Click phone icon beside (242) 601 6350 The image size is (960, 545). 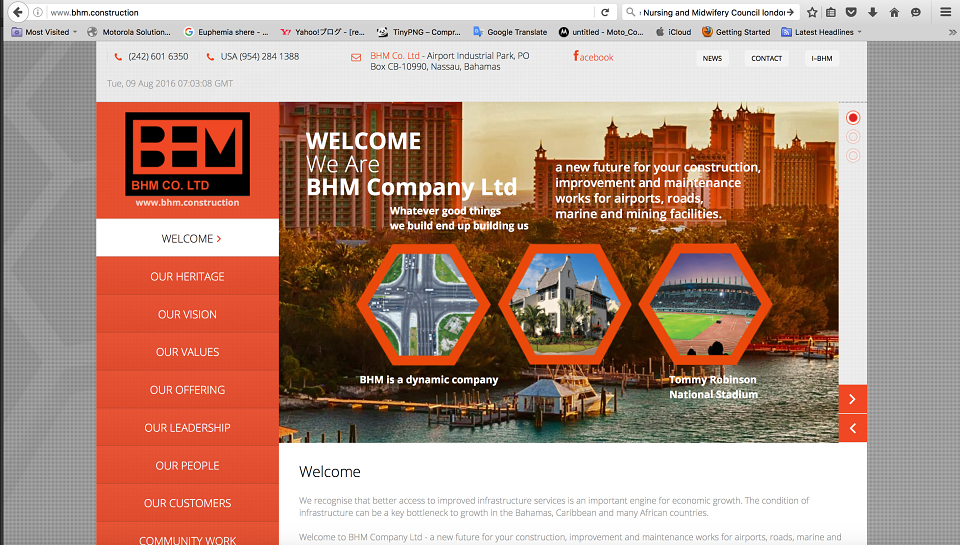[x=118, y=57]
